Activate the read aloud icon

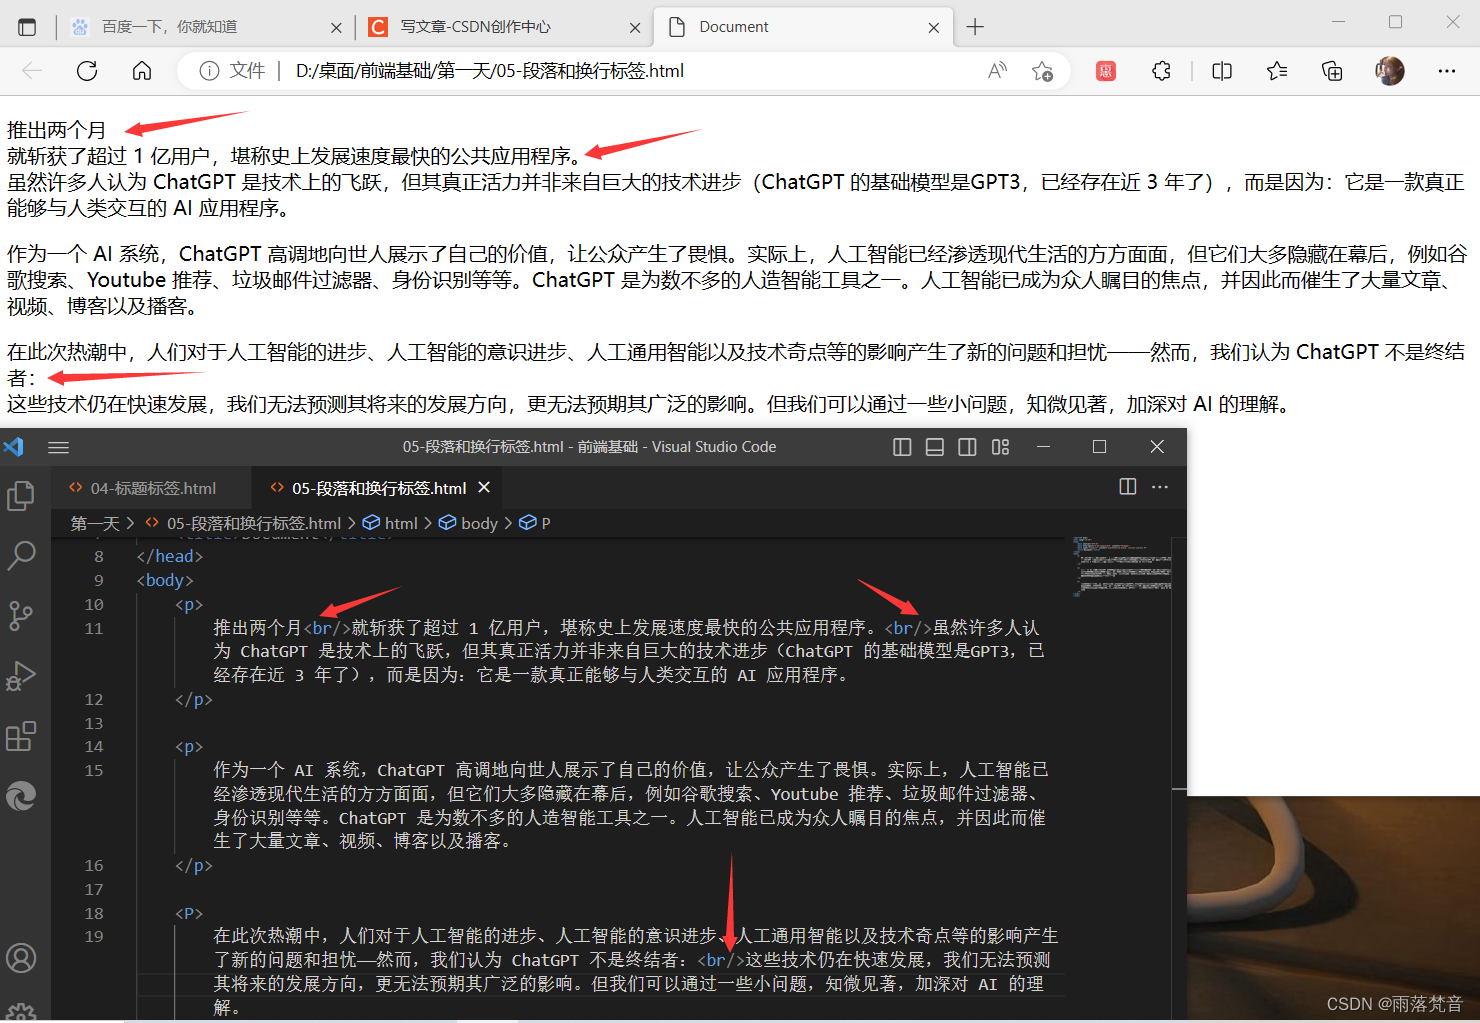(997, 71)
